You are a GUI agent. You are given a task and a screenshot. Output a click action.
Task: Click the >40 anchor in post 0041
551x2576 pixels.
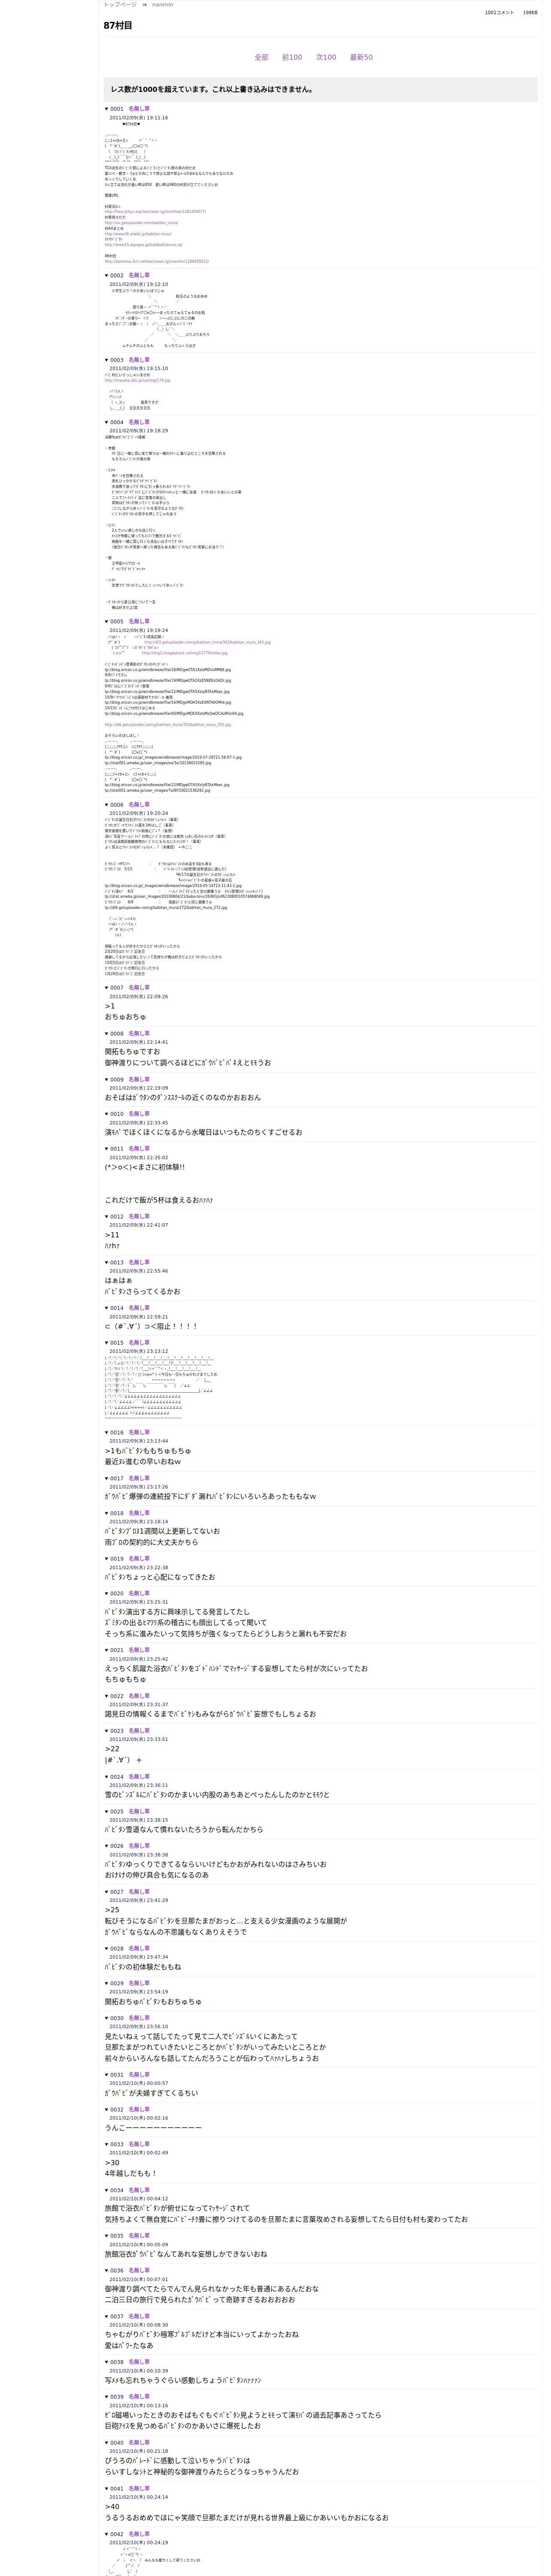(112, 2507)
